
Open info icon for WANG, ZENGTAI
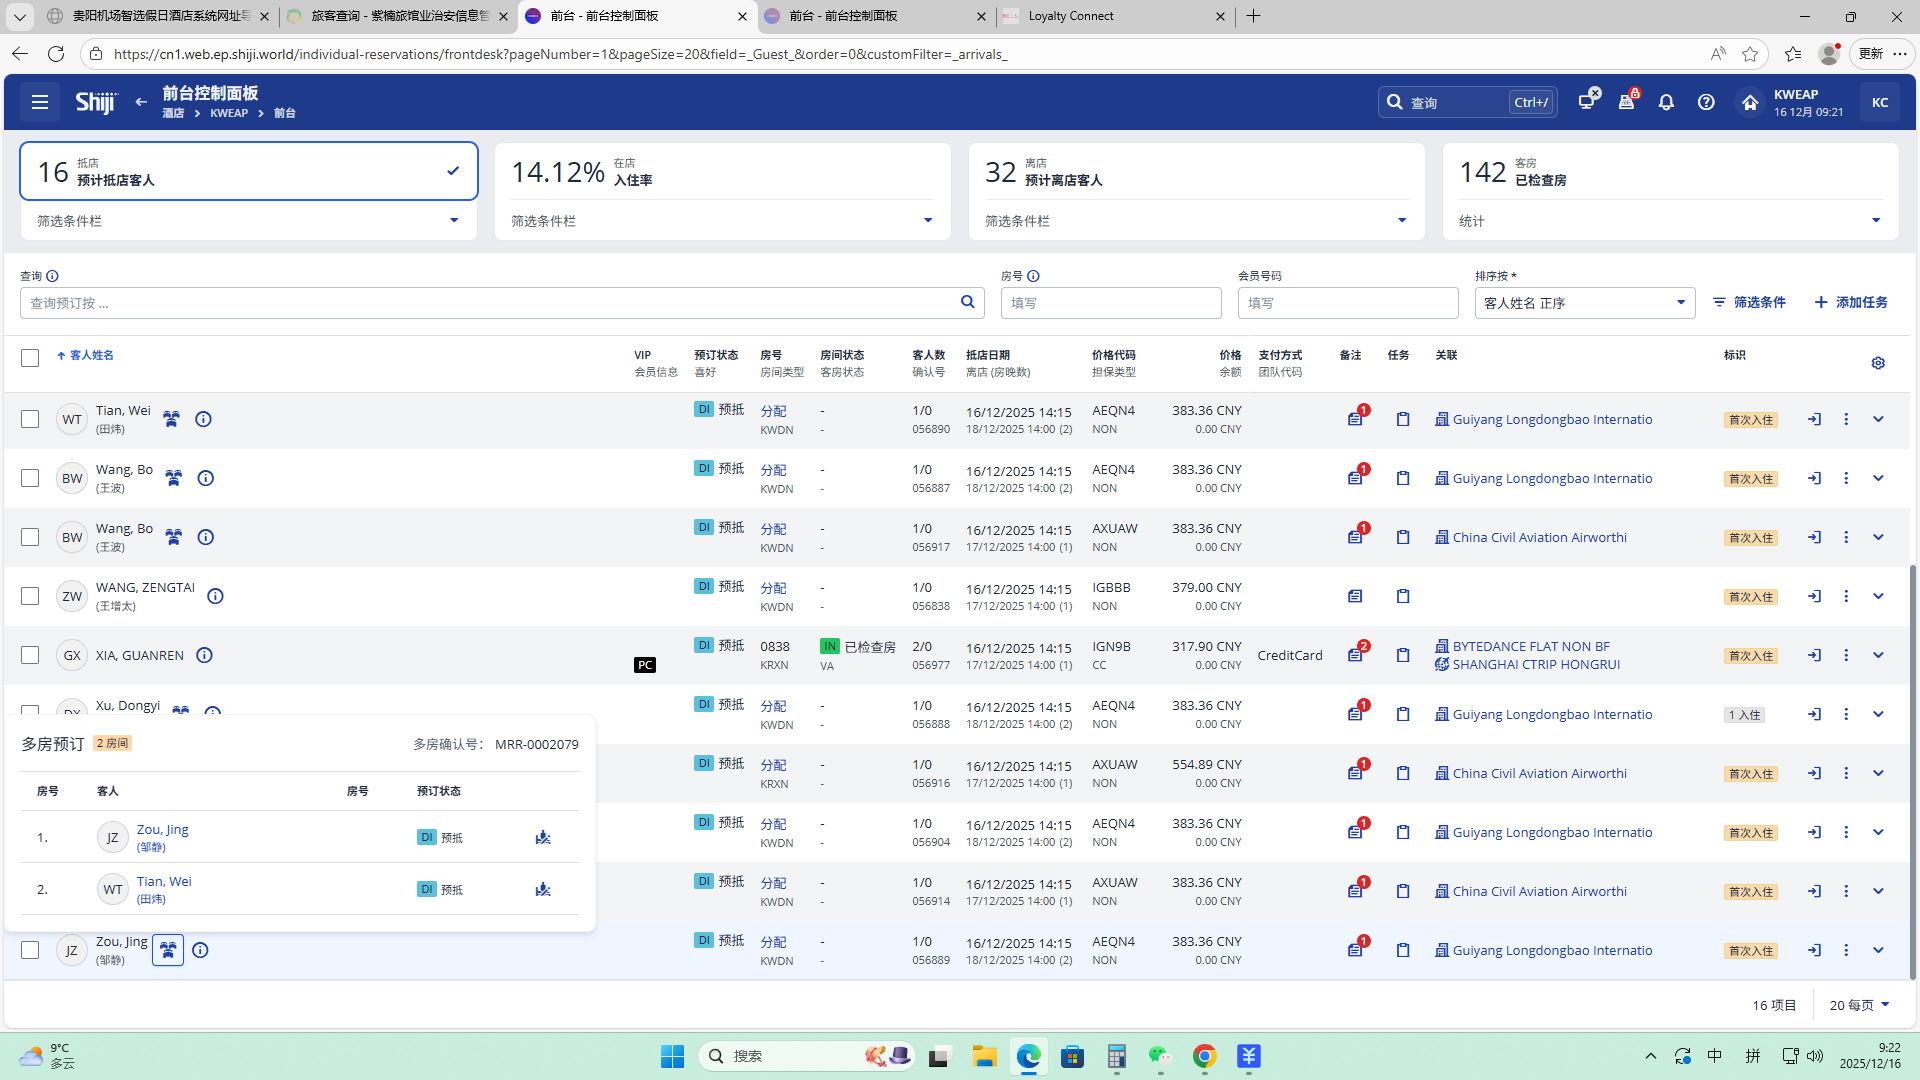pyautogui.click(x=215, y=597)
